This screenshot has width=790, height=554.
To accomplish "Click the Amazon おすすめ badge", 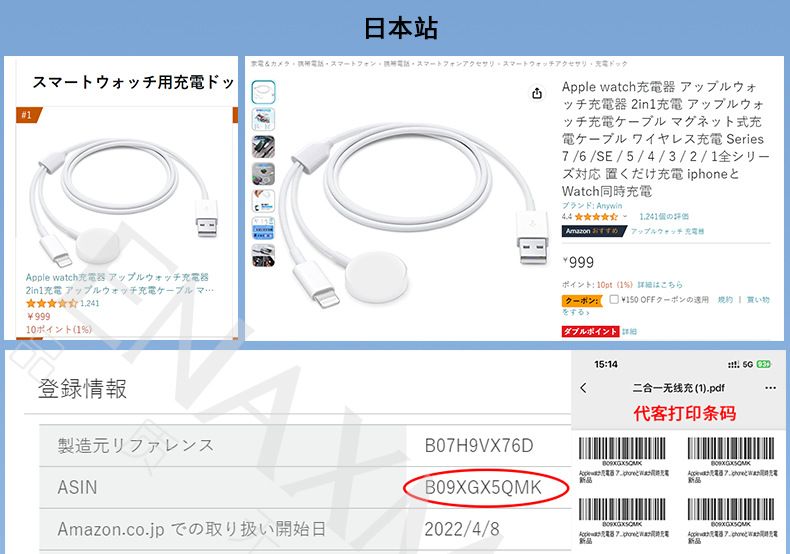I will pyautogui.click(x=594, y=231).
